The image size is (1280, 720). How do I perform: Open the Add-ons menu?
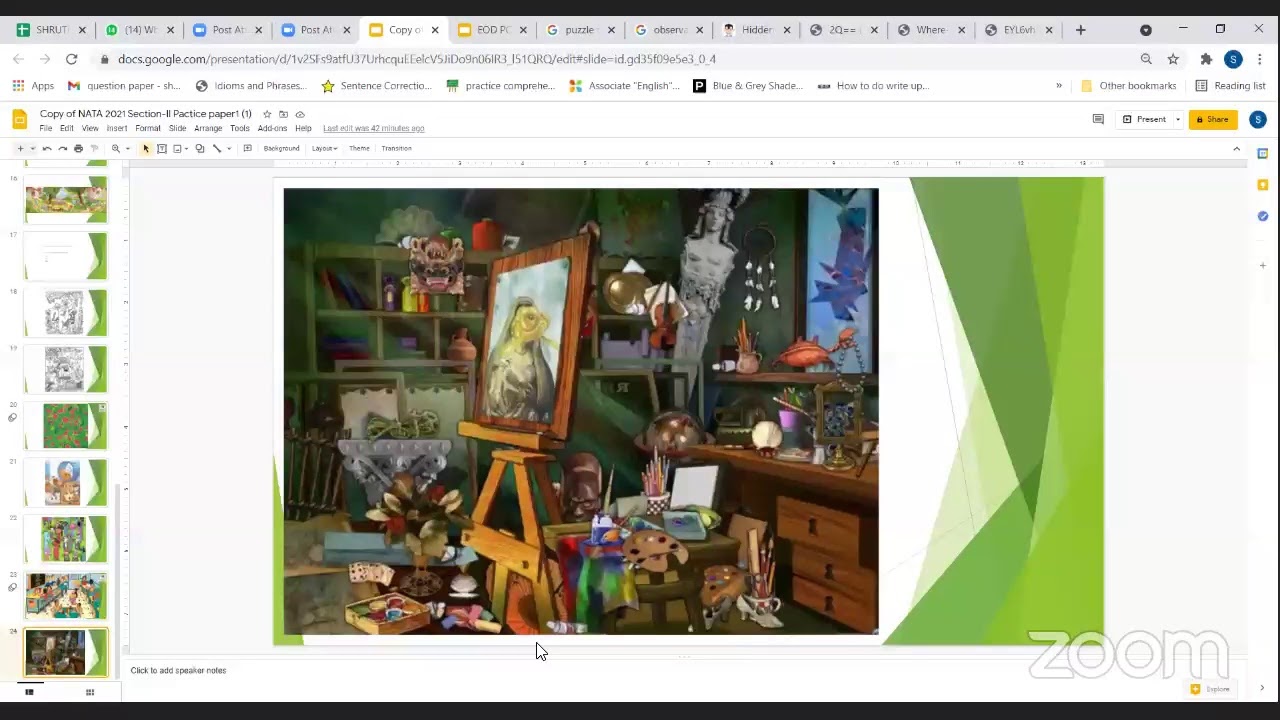[272, 128]
